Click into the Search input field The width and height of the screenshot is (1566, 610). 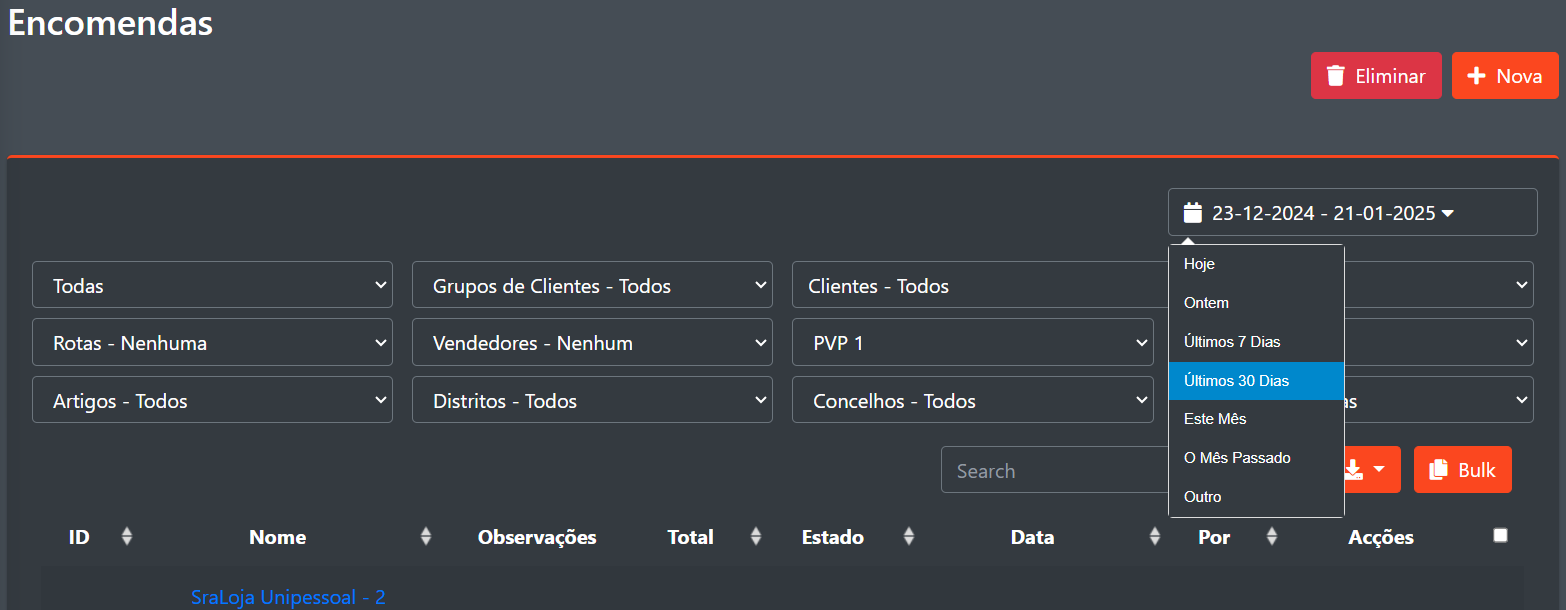pos(1050,470)
